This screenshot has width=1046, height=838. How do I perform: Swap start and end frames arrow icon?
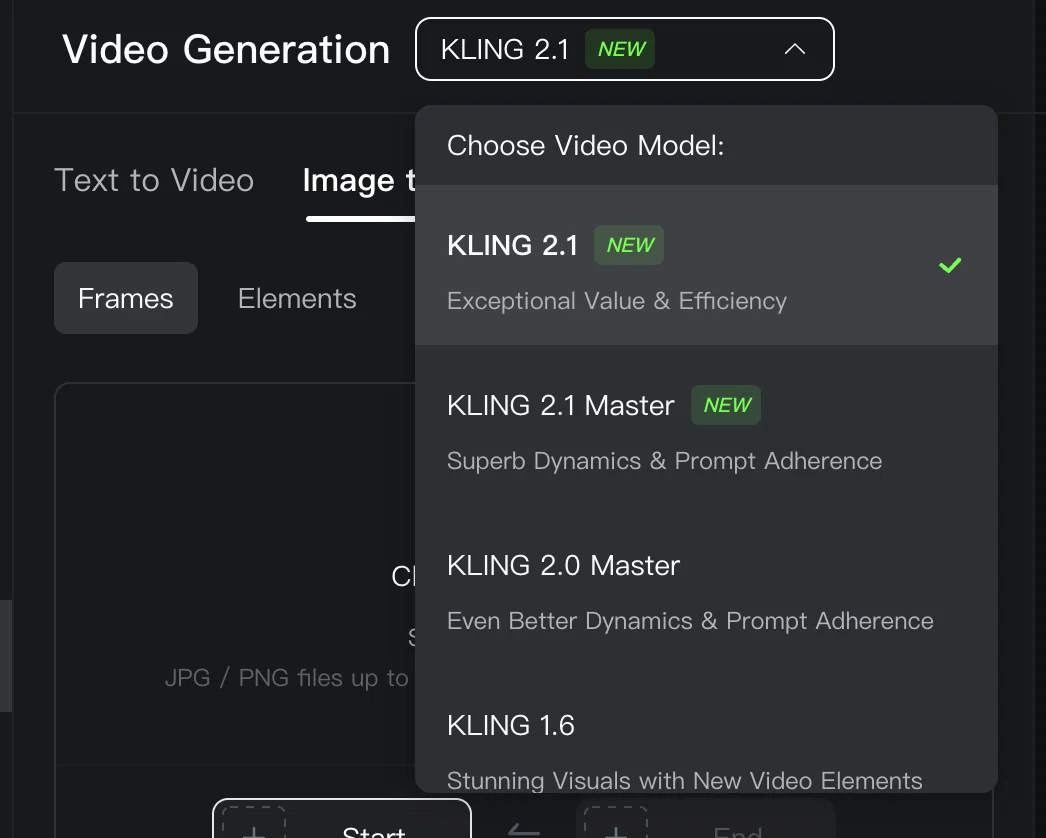(524, 831)
